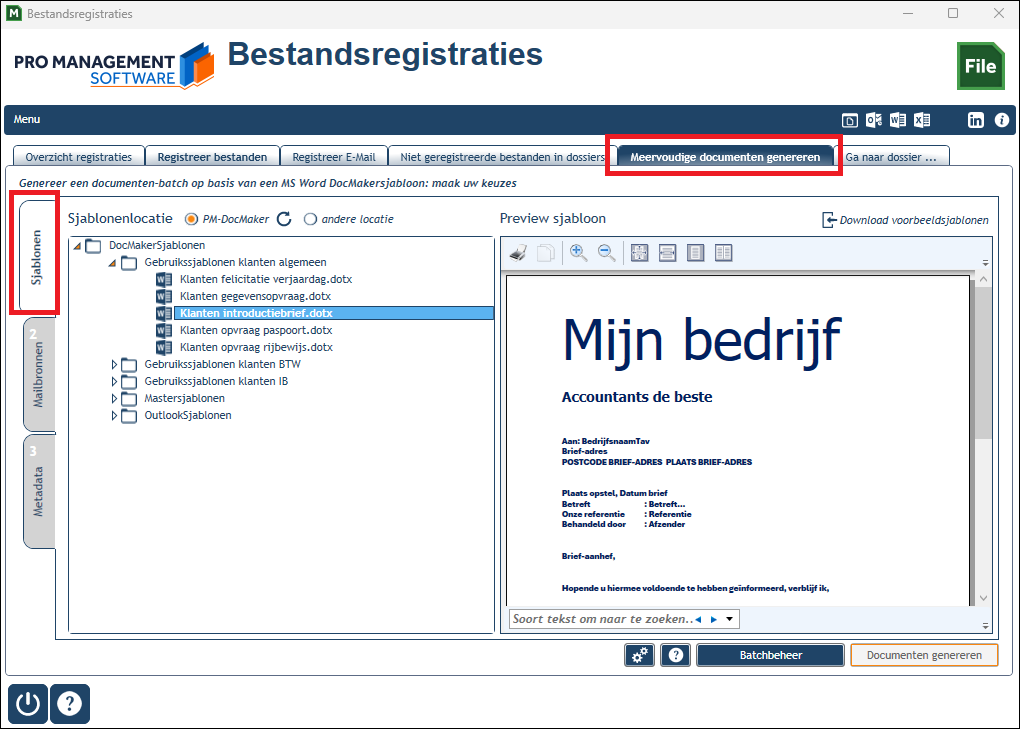Click the Excel icon in menu bar
This screenshot has width=1020, height=729.
coord(922,120)
